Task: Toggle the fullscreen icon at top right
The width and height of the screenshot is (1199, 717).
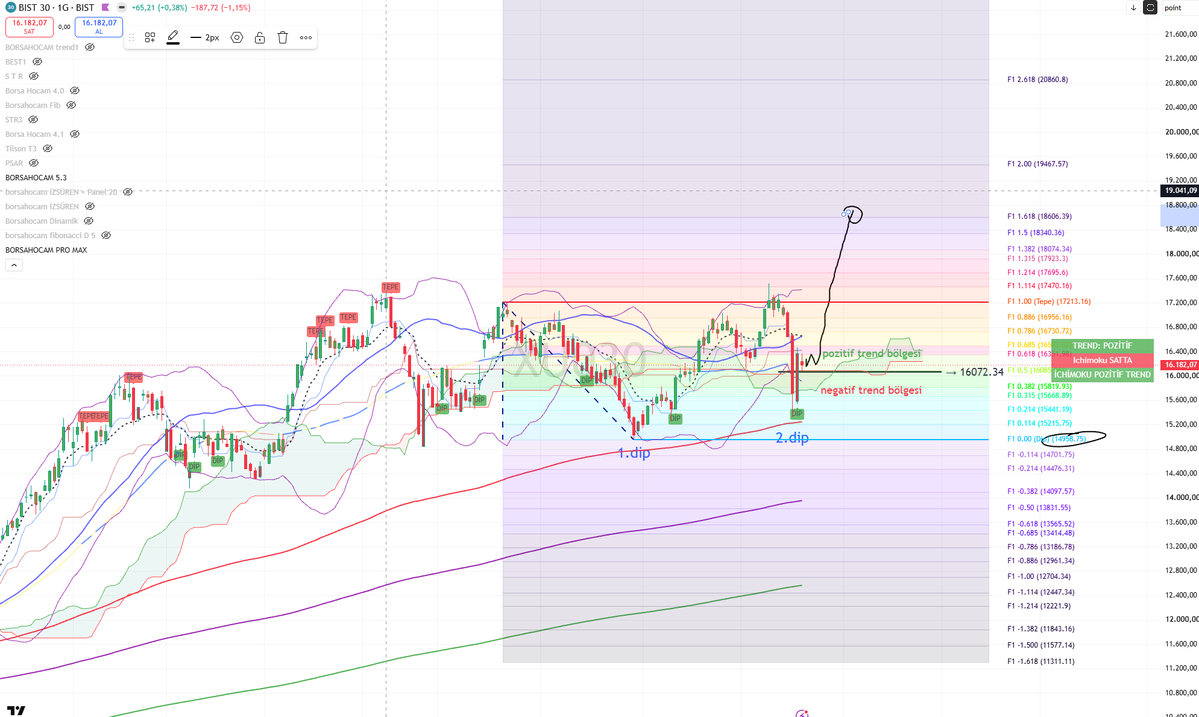Action: click(x=1150, y=8)
